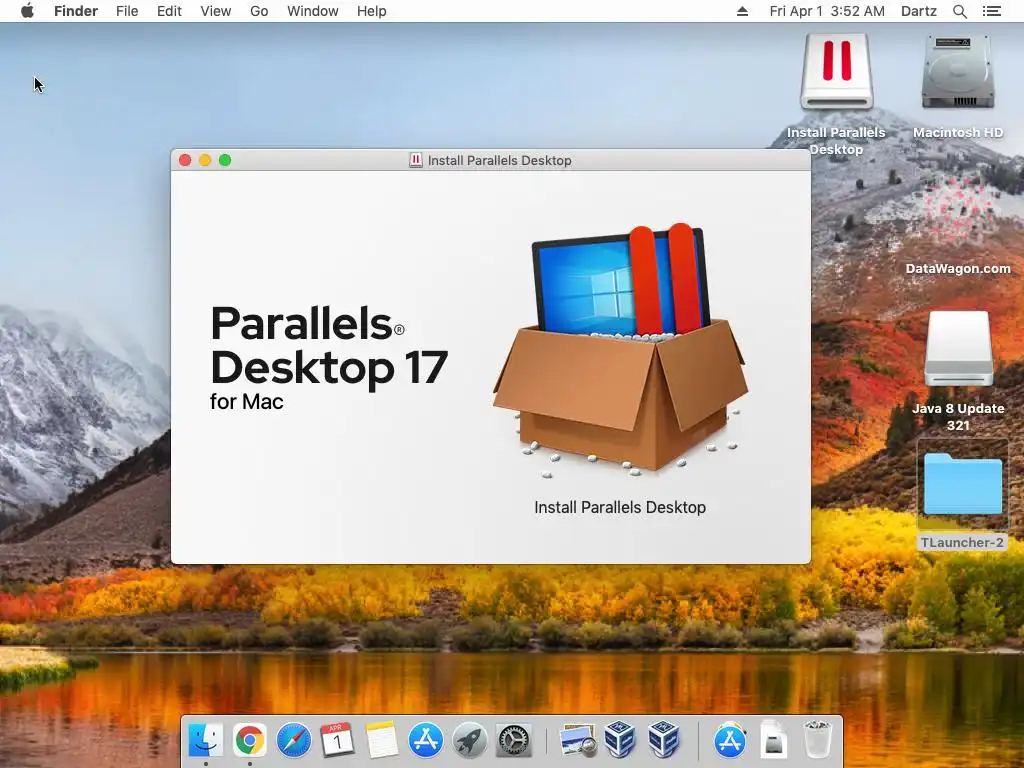This screenshot has width=1024, height=768.
Task: Open App Store beside the Launchpad rocket
Action: (x=426, y=740)
